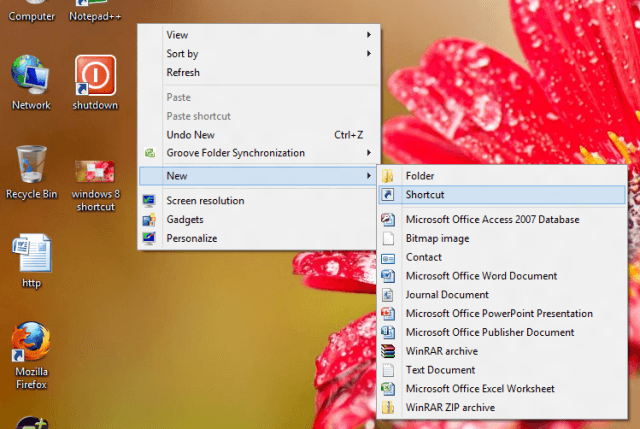Click the Publisher Document icon

pos(388,333)
